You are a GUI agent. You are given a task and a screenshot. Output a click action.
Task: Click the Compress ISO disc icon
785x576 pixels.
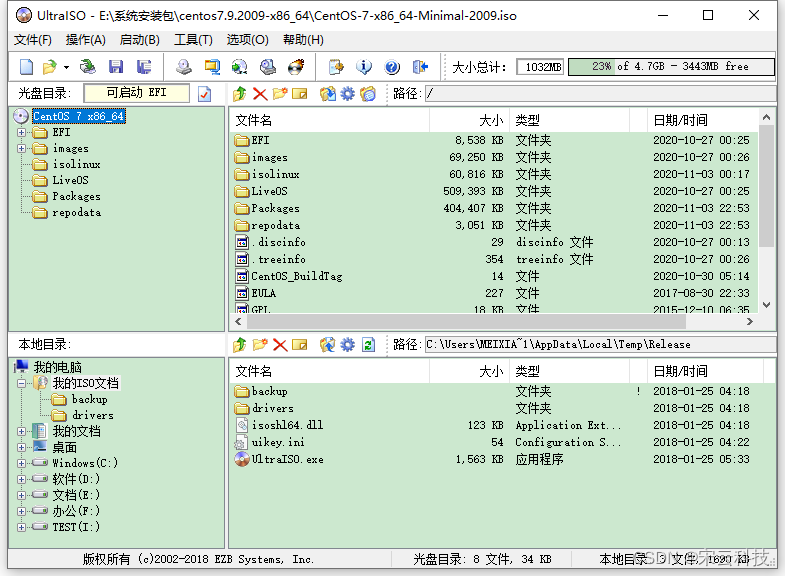(x=240, y=67)
